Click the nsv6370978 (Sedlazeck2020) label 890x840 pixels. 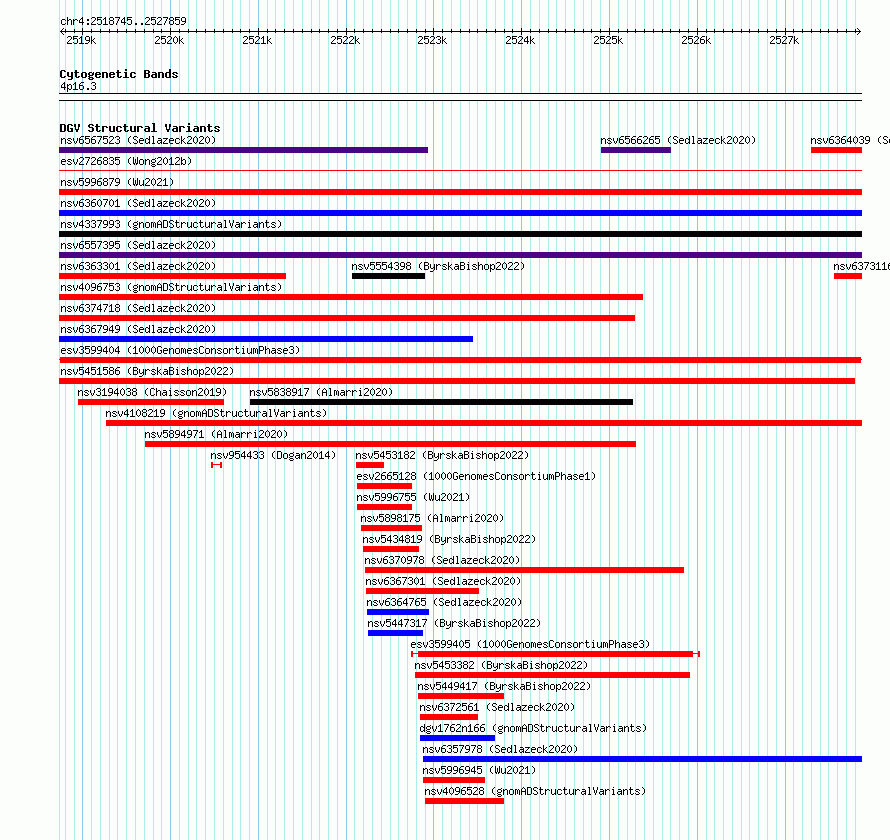[442, 560]
